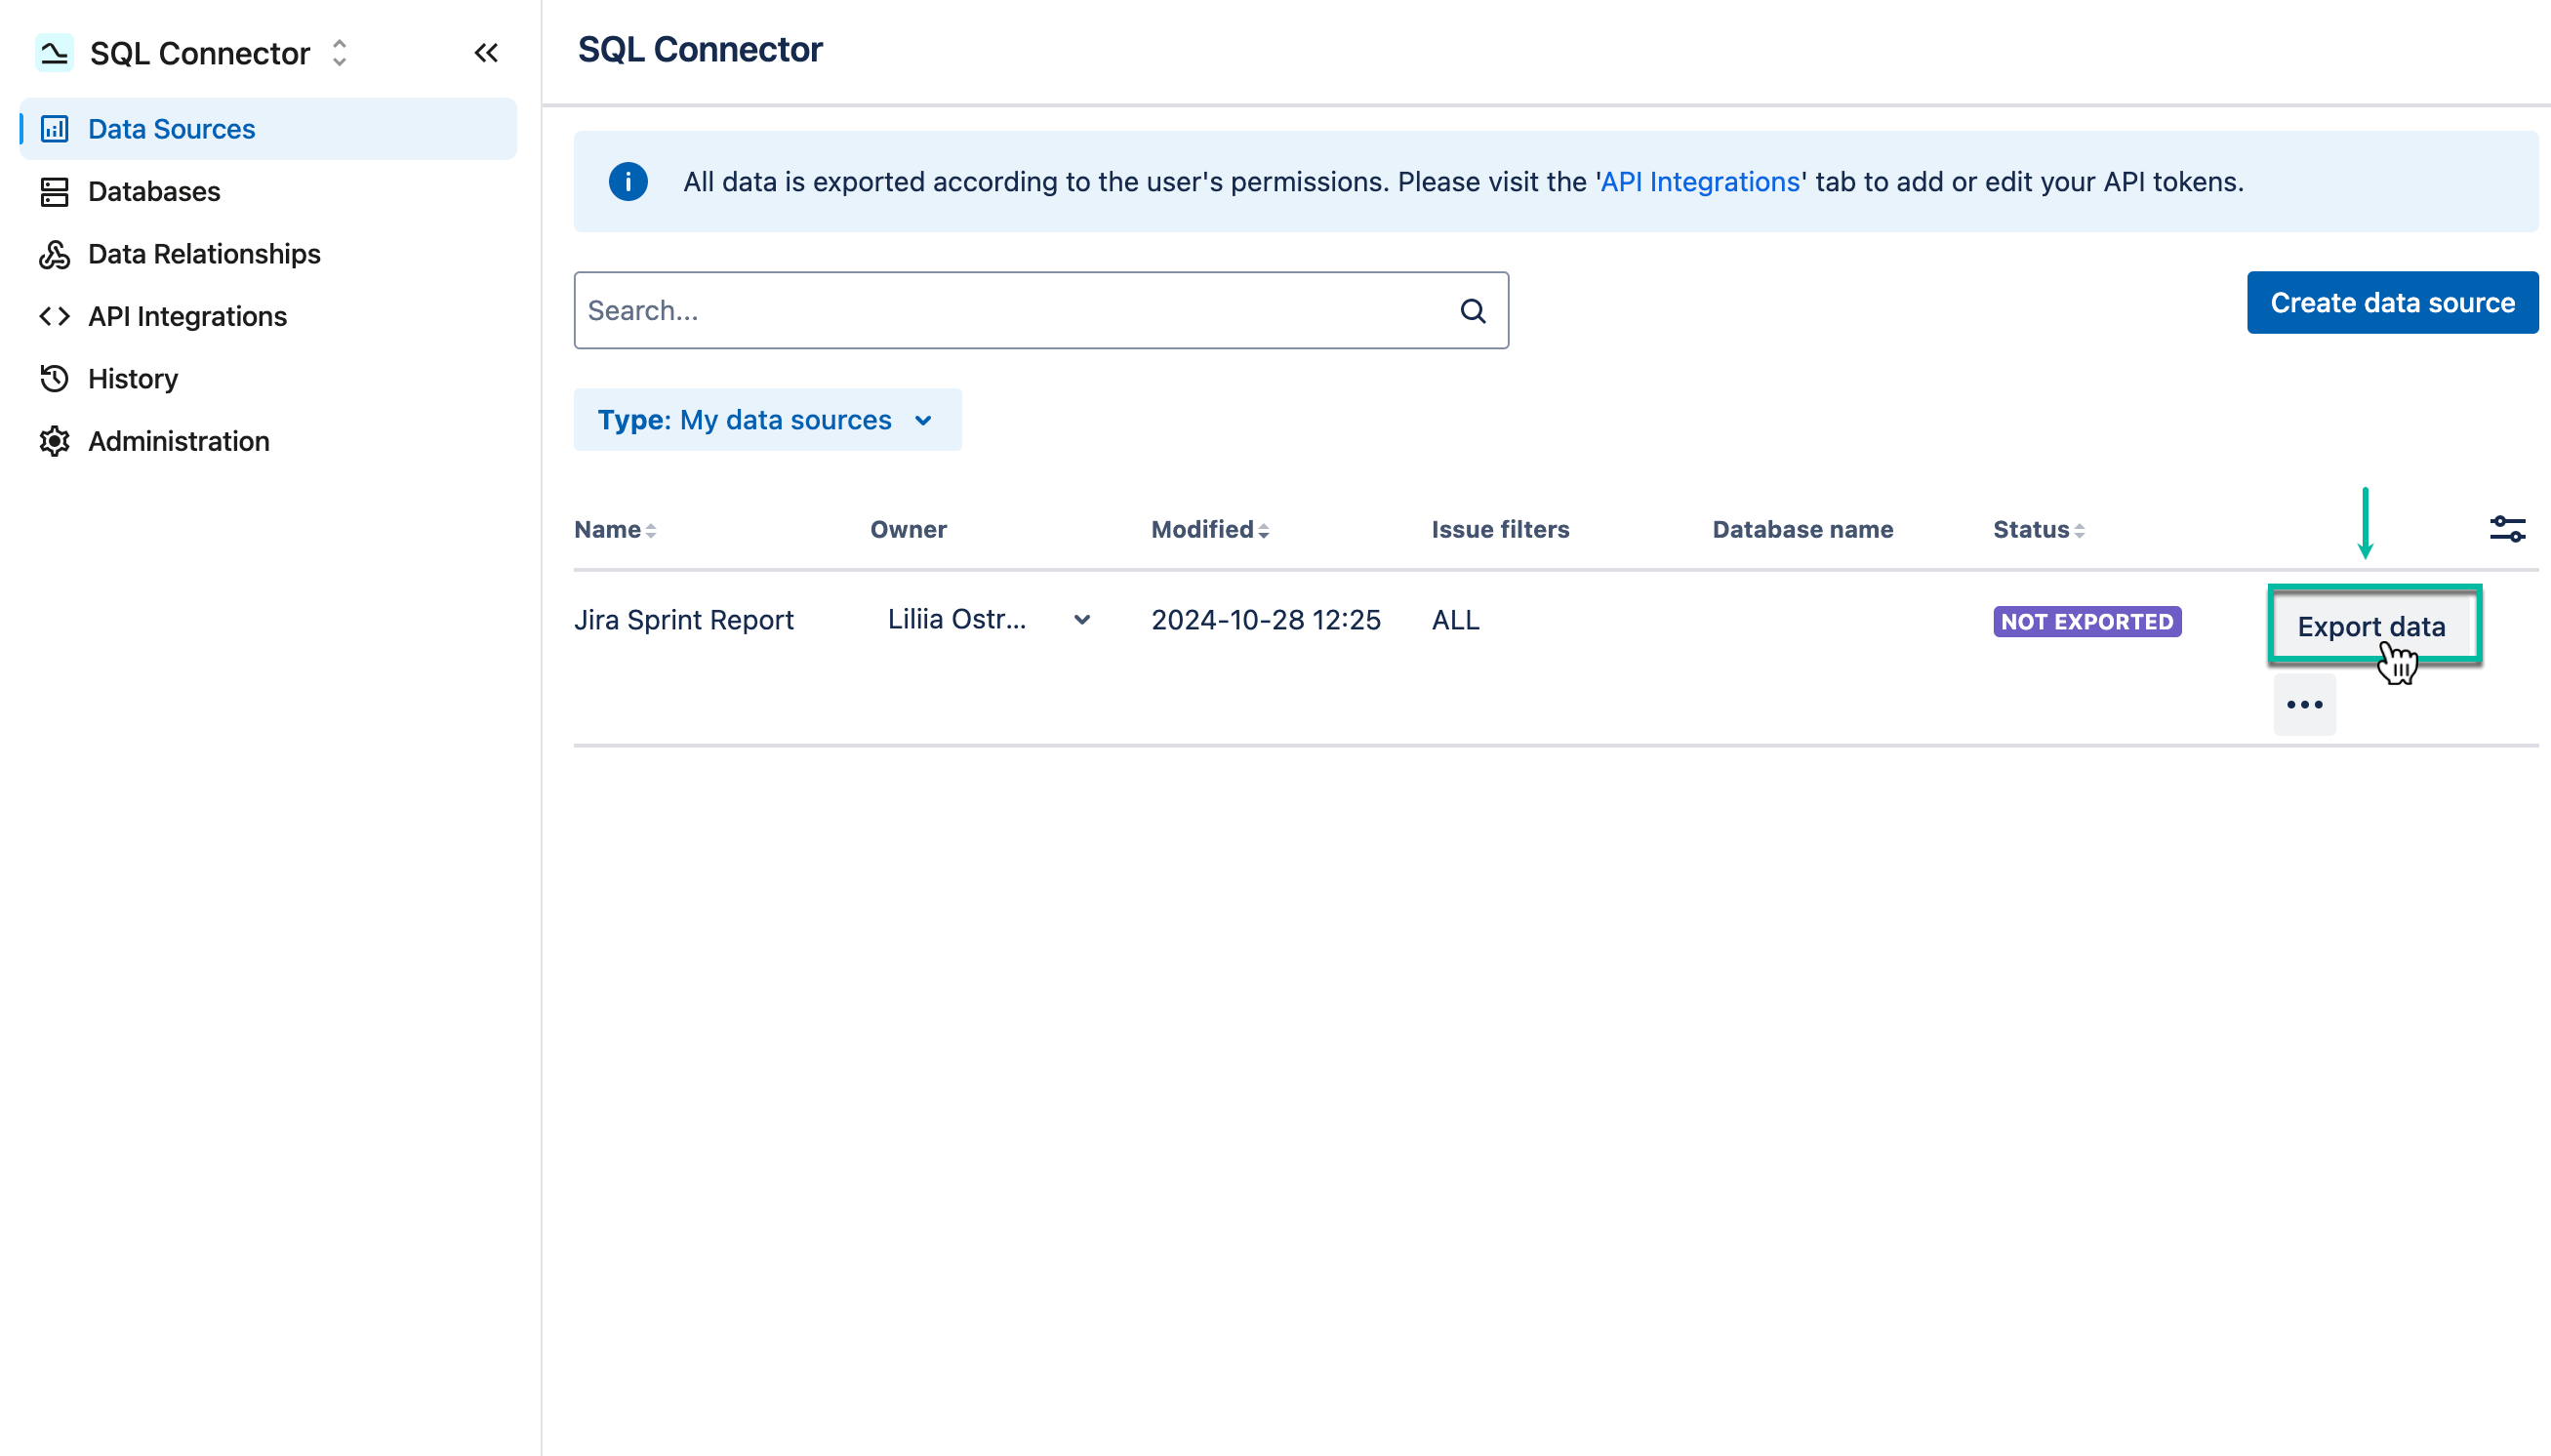This screenshot has height=1456, width=2551.
Task: Open the SQL Connector app switcher arrows
Action: tap(338, 53)
